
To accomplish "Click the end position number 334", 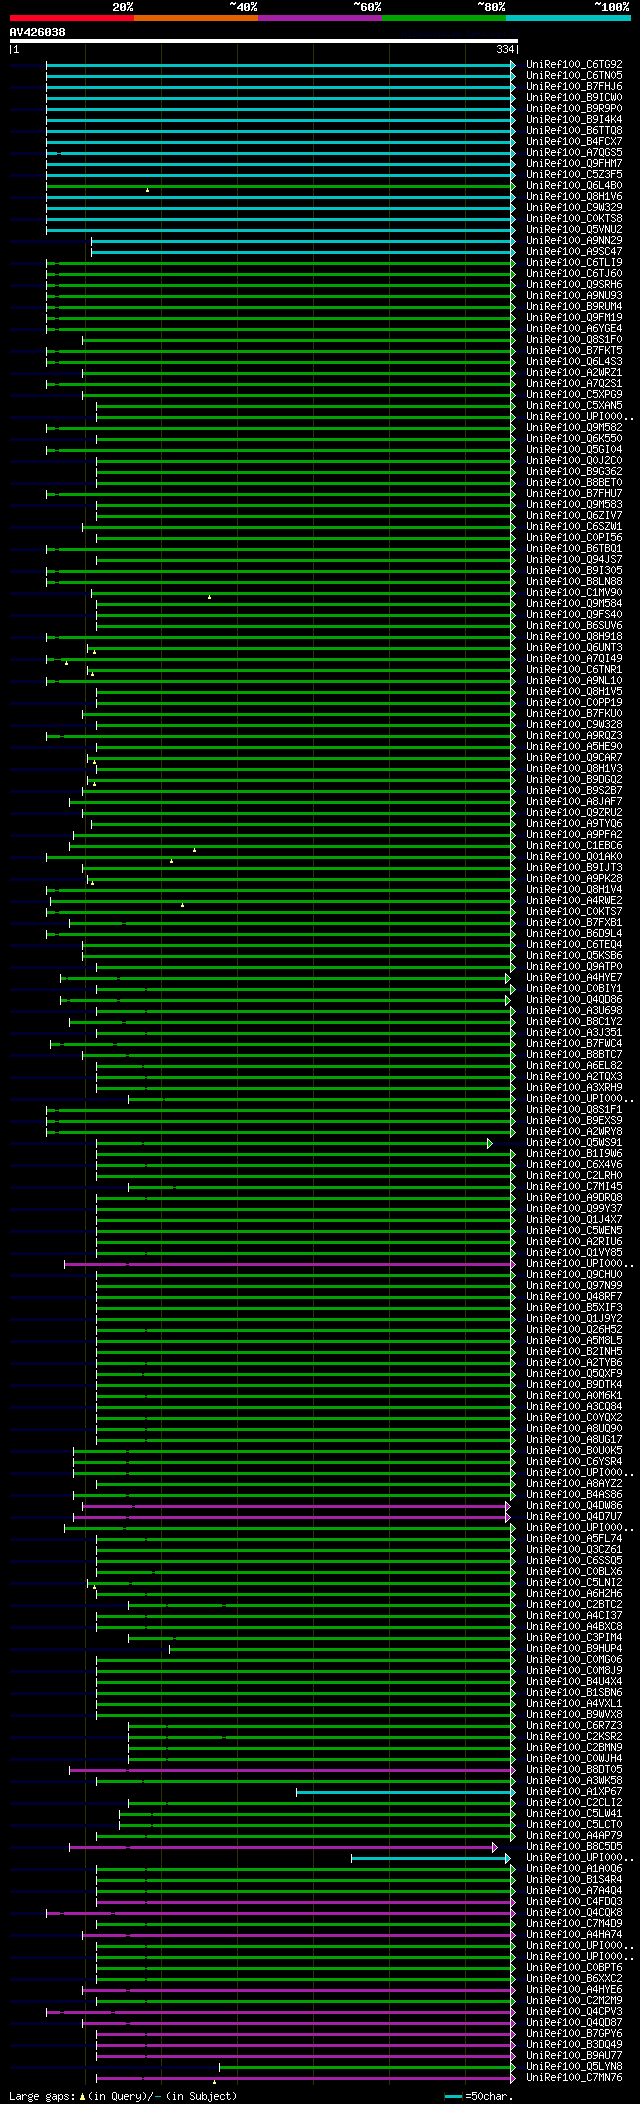I will click(505, 50).
